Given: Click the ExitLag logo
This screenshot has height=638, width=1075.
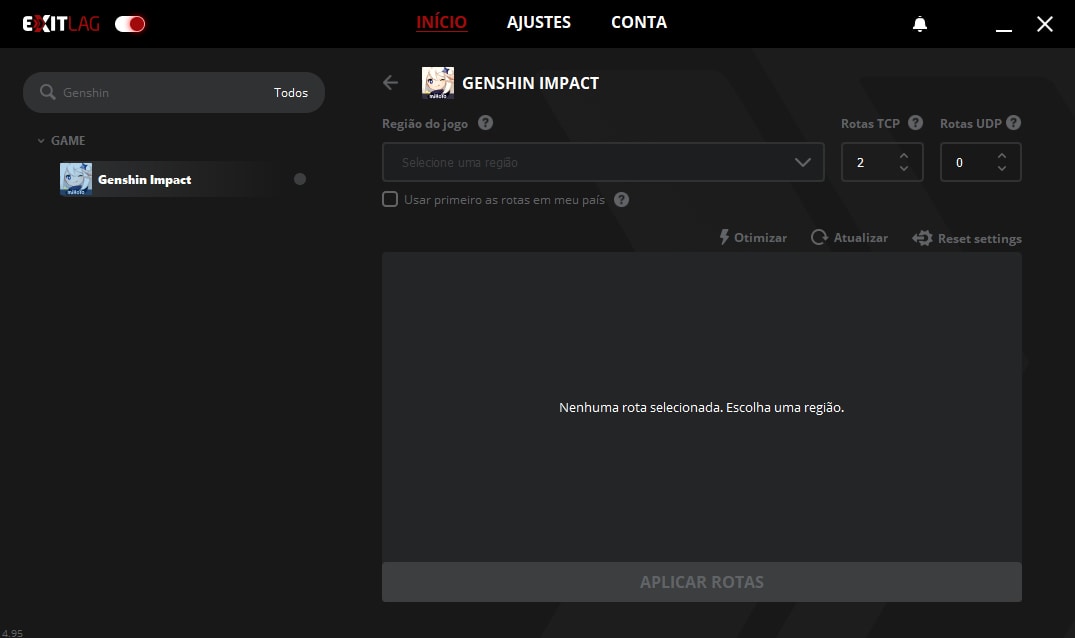Looking at the screenshot, I should (x=61, y=24).
